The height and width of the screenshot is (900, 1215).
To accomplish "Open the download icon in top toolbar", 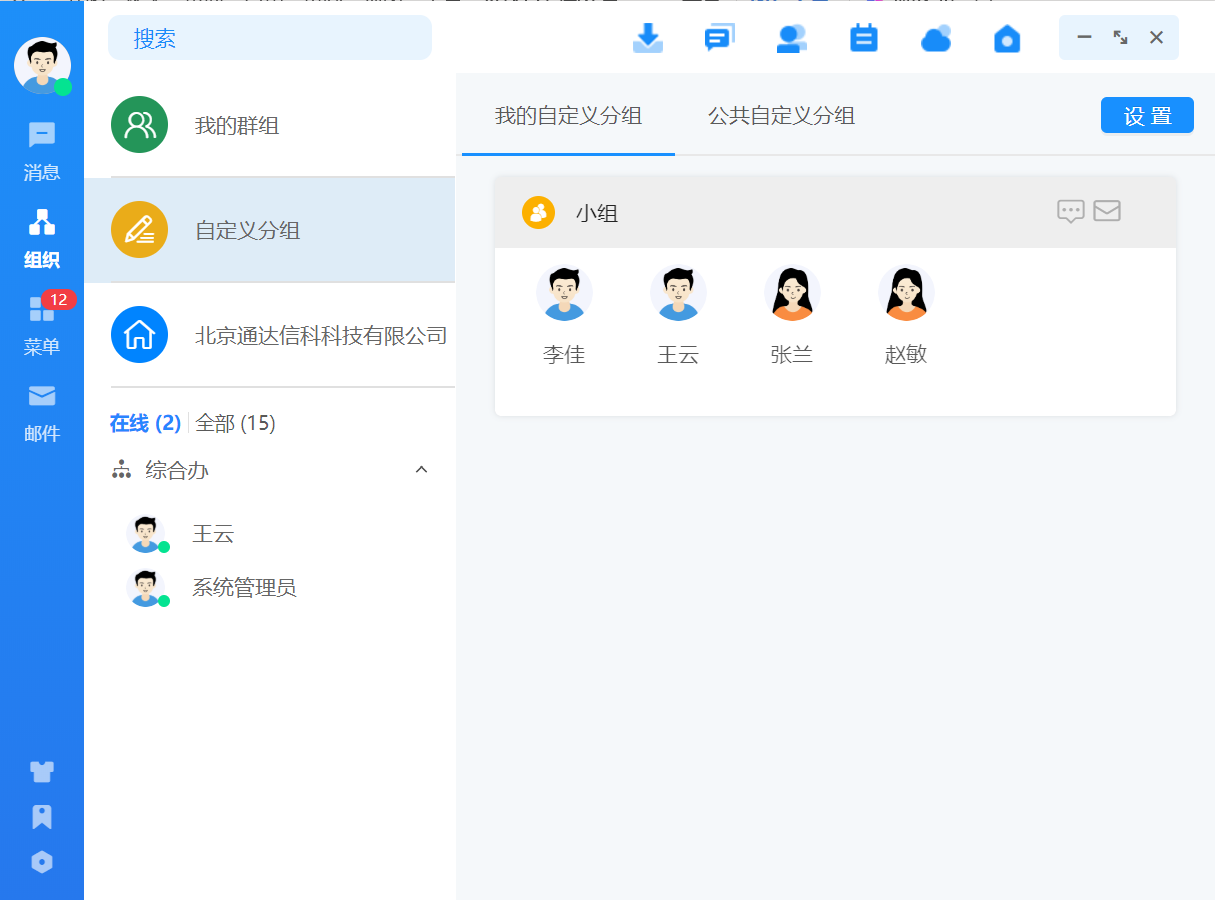I will [648, 38].
